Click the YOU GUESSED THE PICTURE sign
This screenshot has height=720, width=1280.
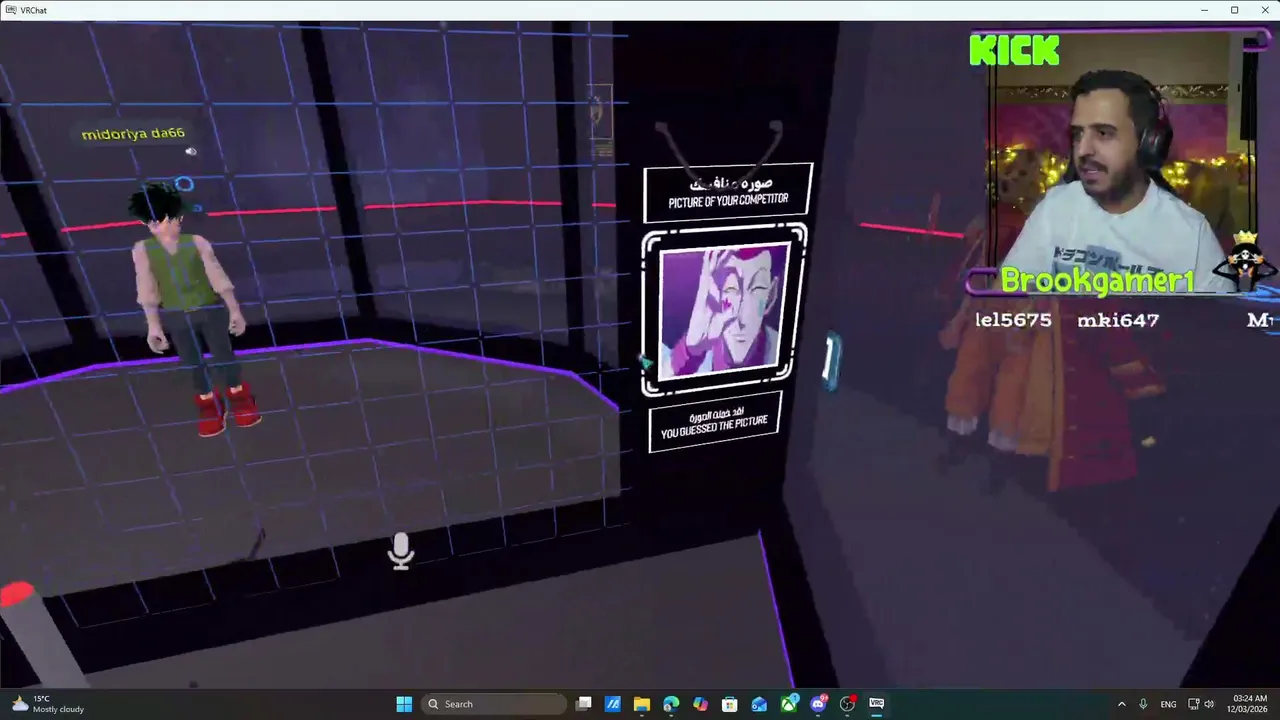pyautogui.click(x=714, y=420)
